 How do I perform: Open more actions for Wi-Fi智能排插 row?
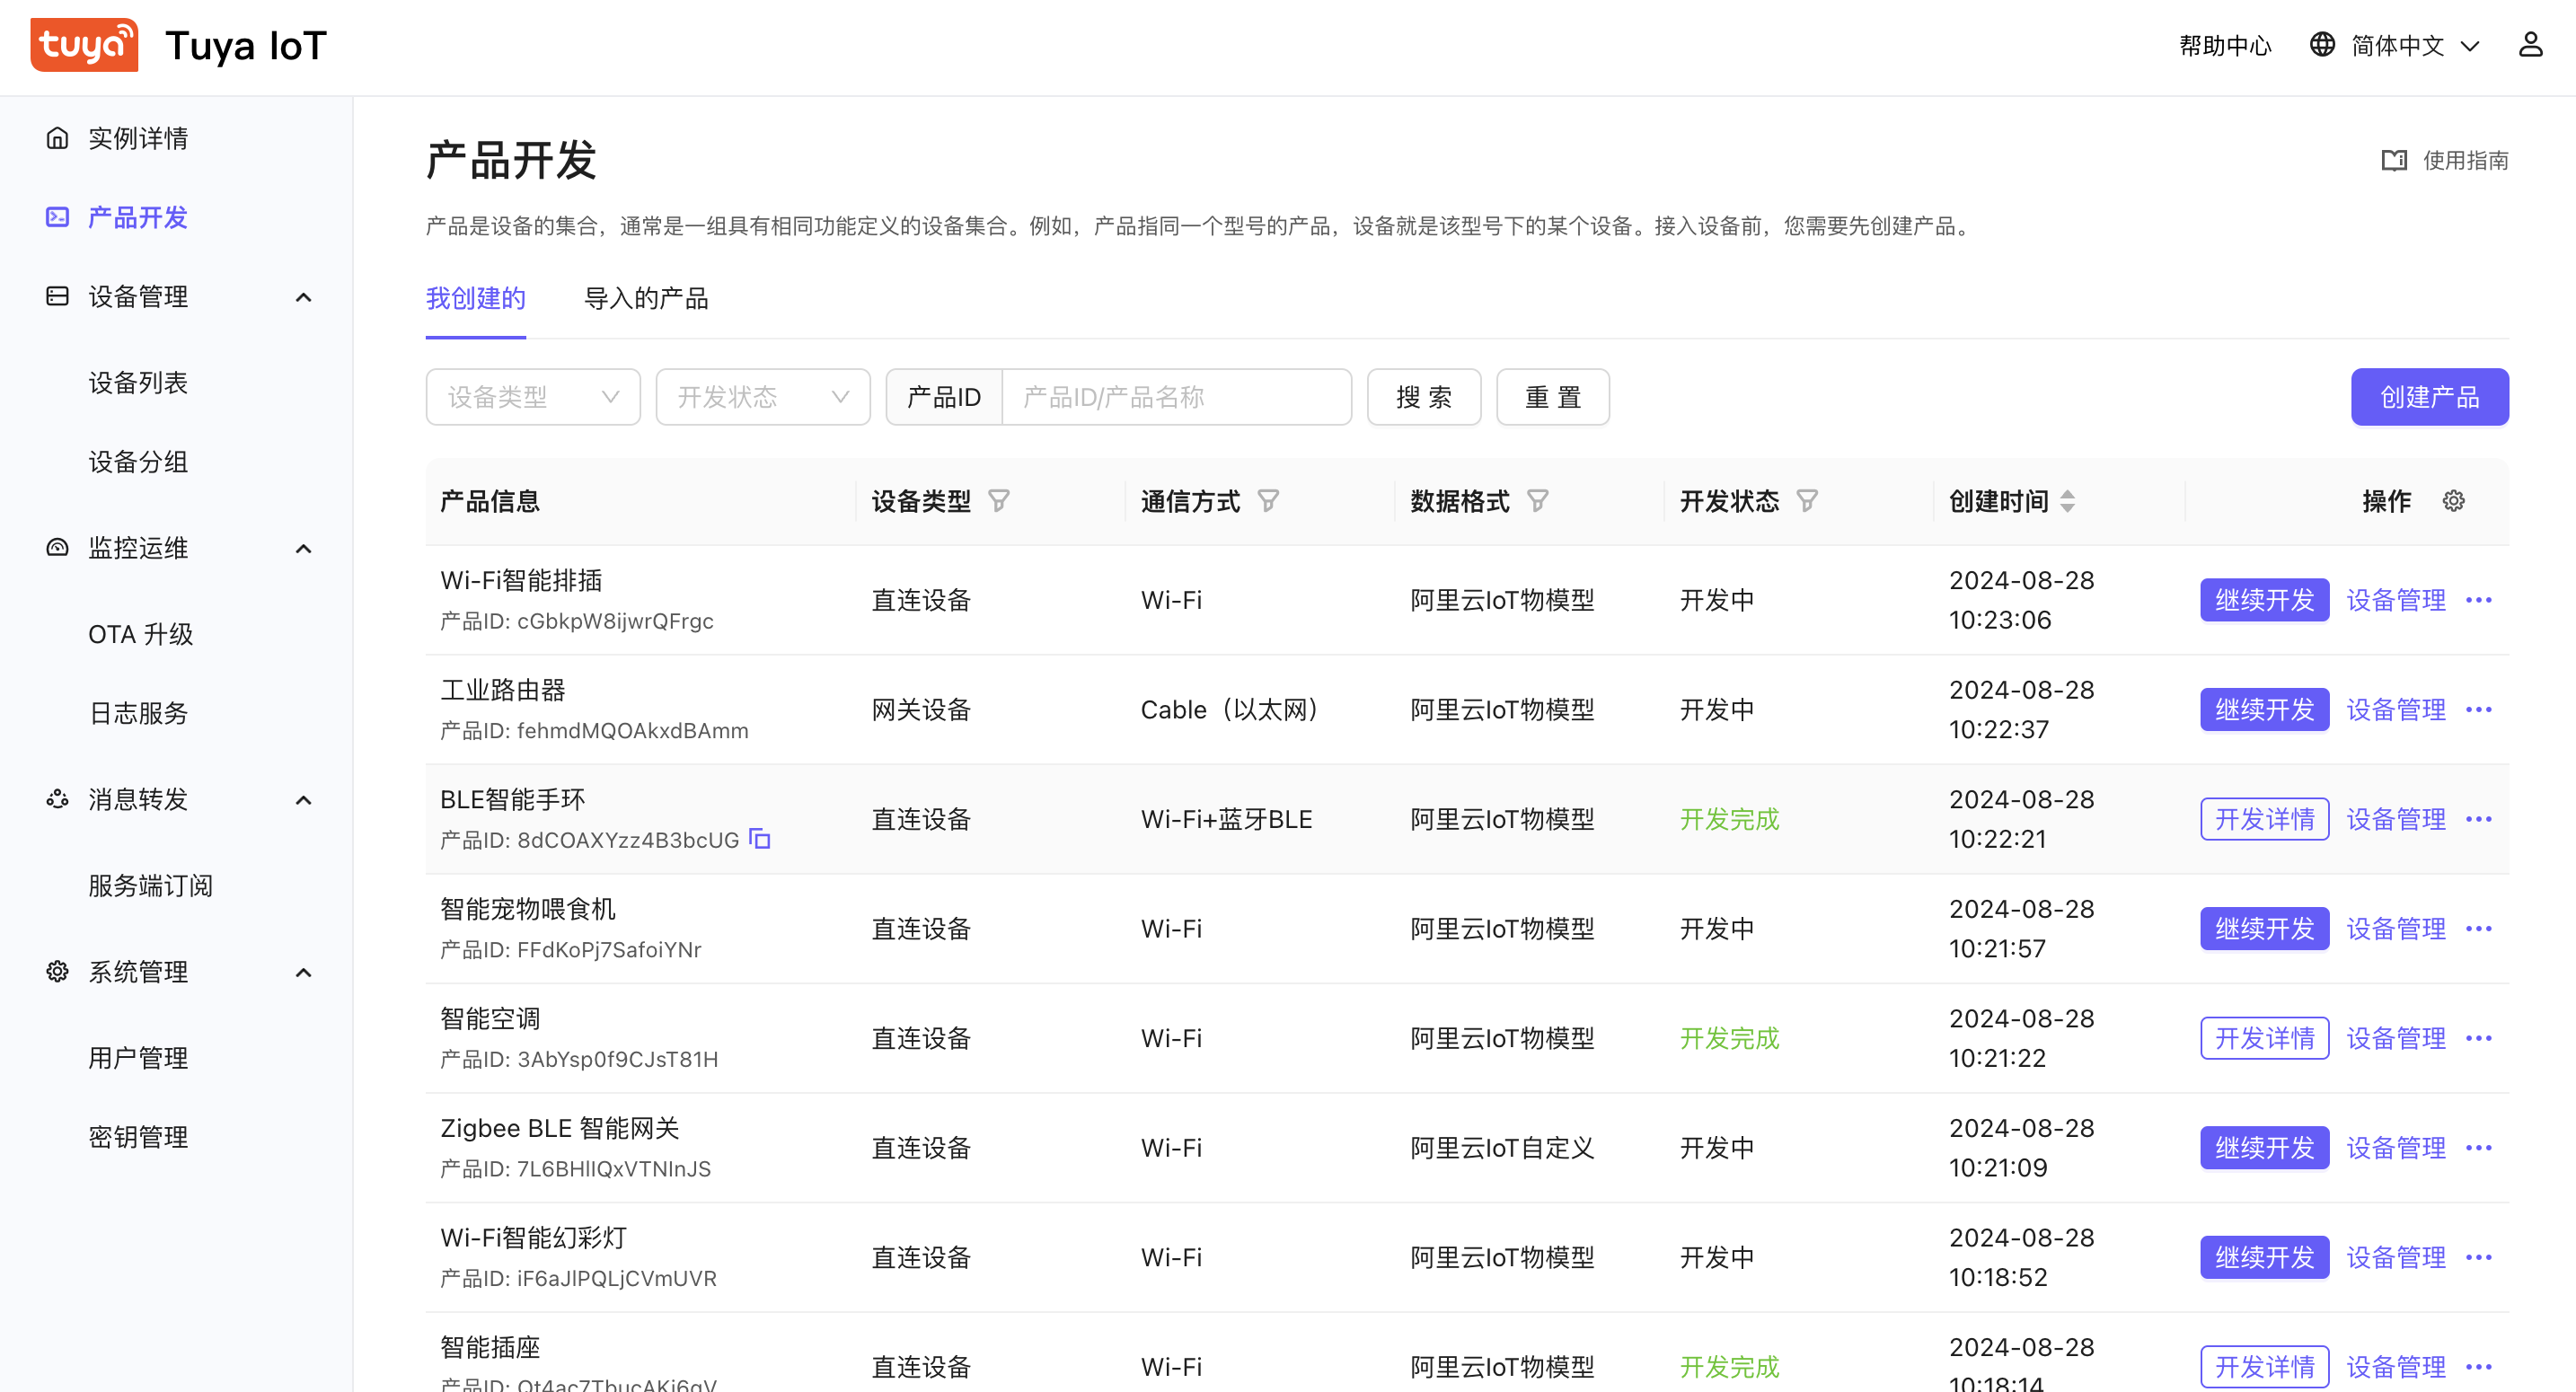(x=2479, y=600)
